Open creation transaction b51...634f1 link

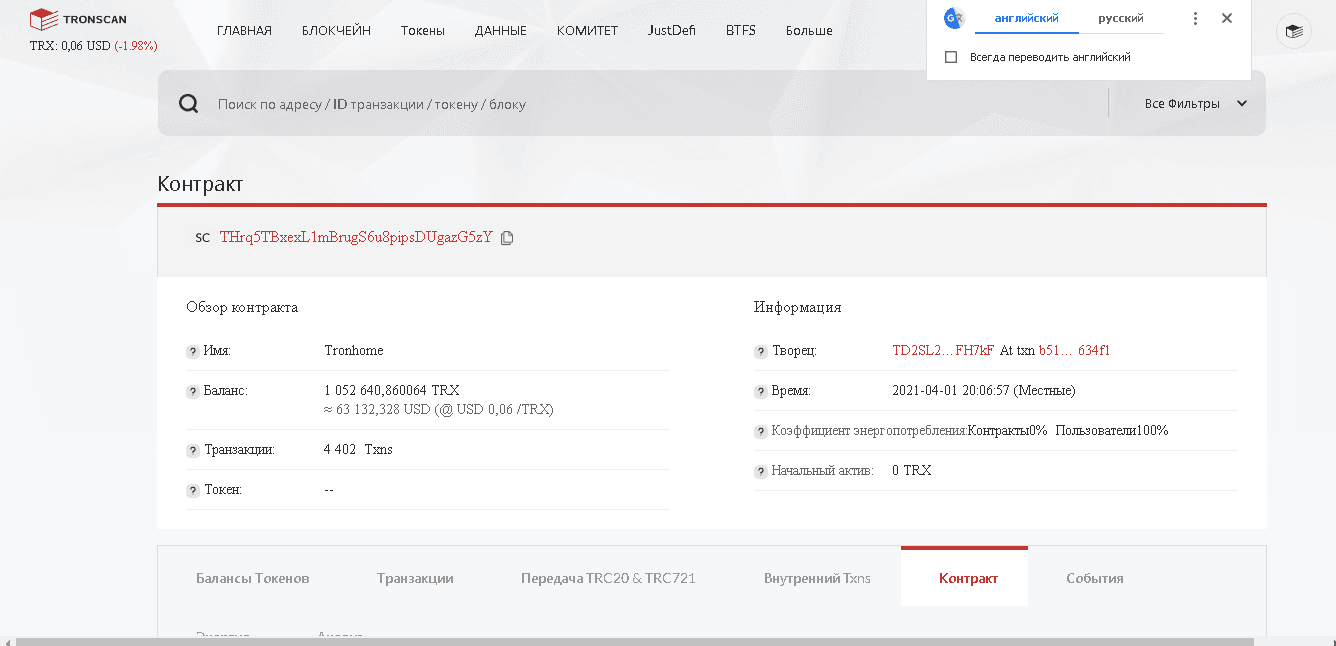click(1074, 351)
